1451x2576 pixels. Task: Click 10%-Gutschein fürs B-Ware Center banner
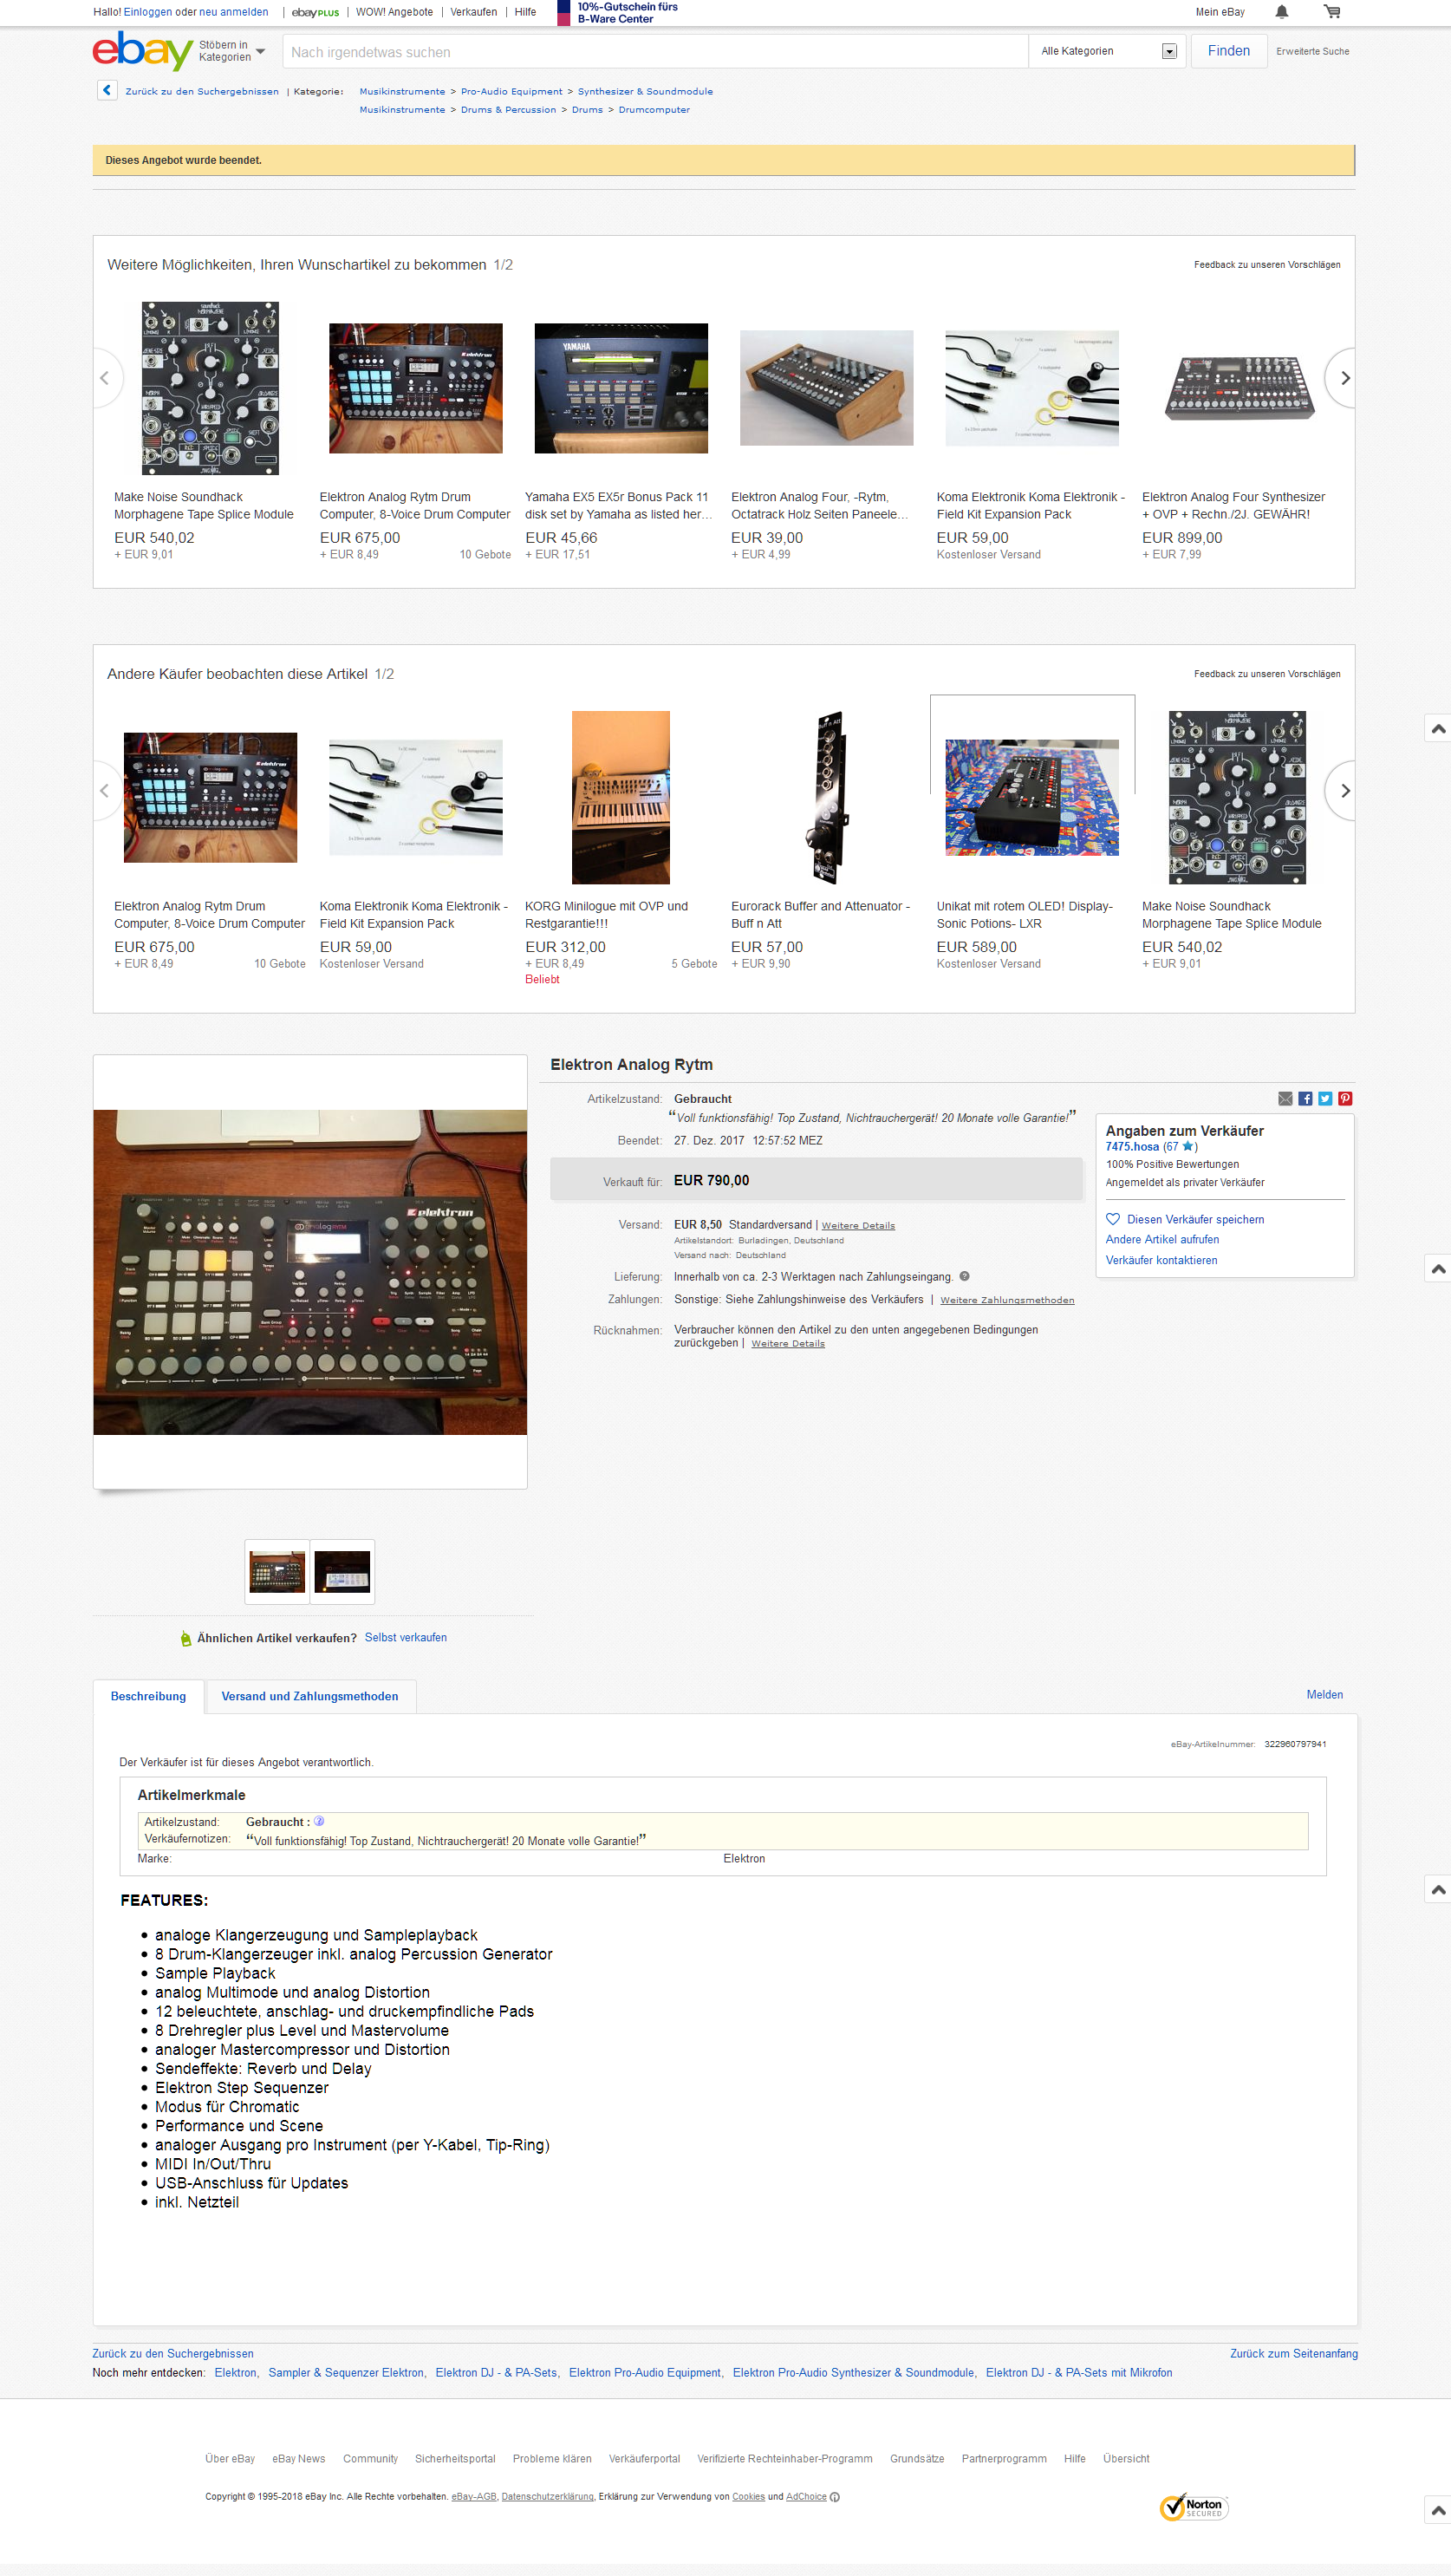pos(618,13)
